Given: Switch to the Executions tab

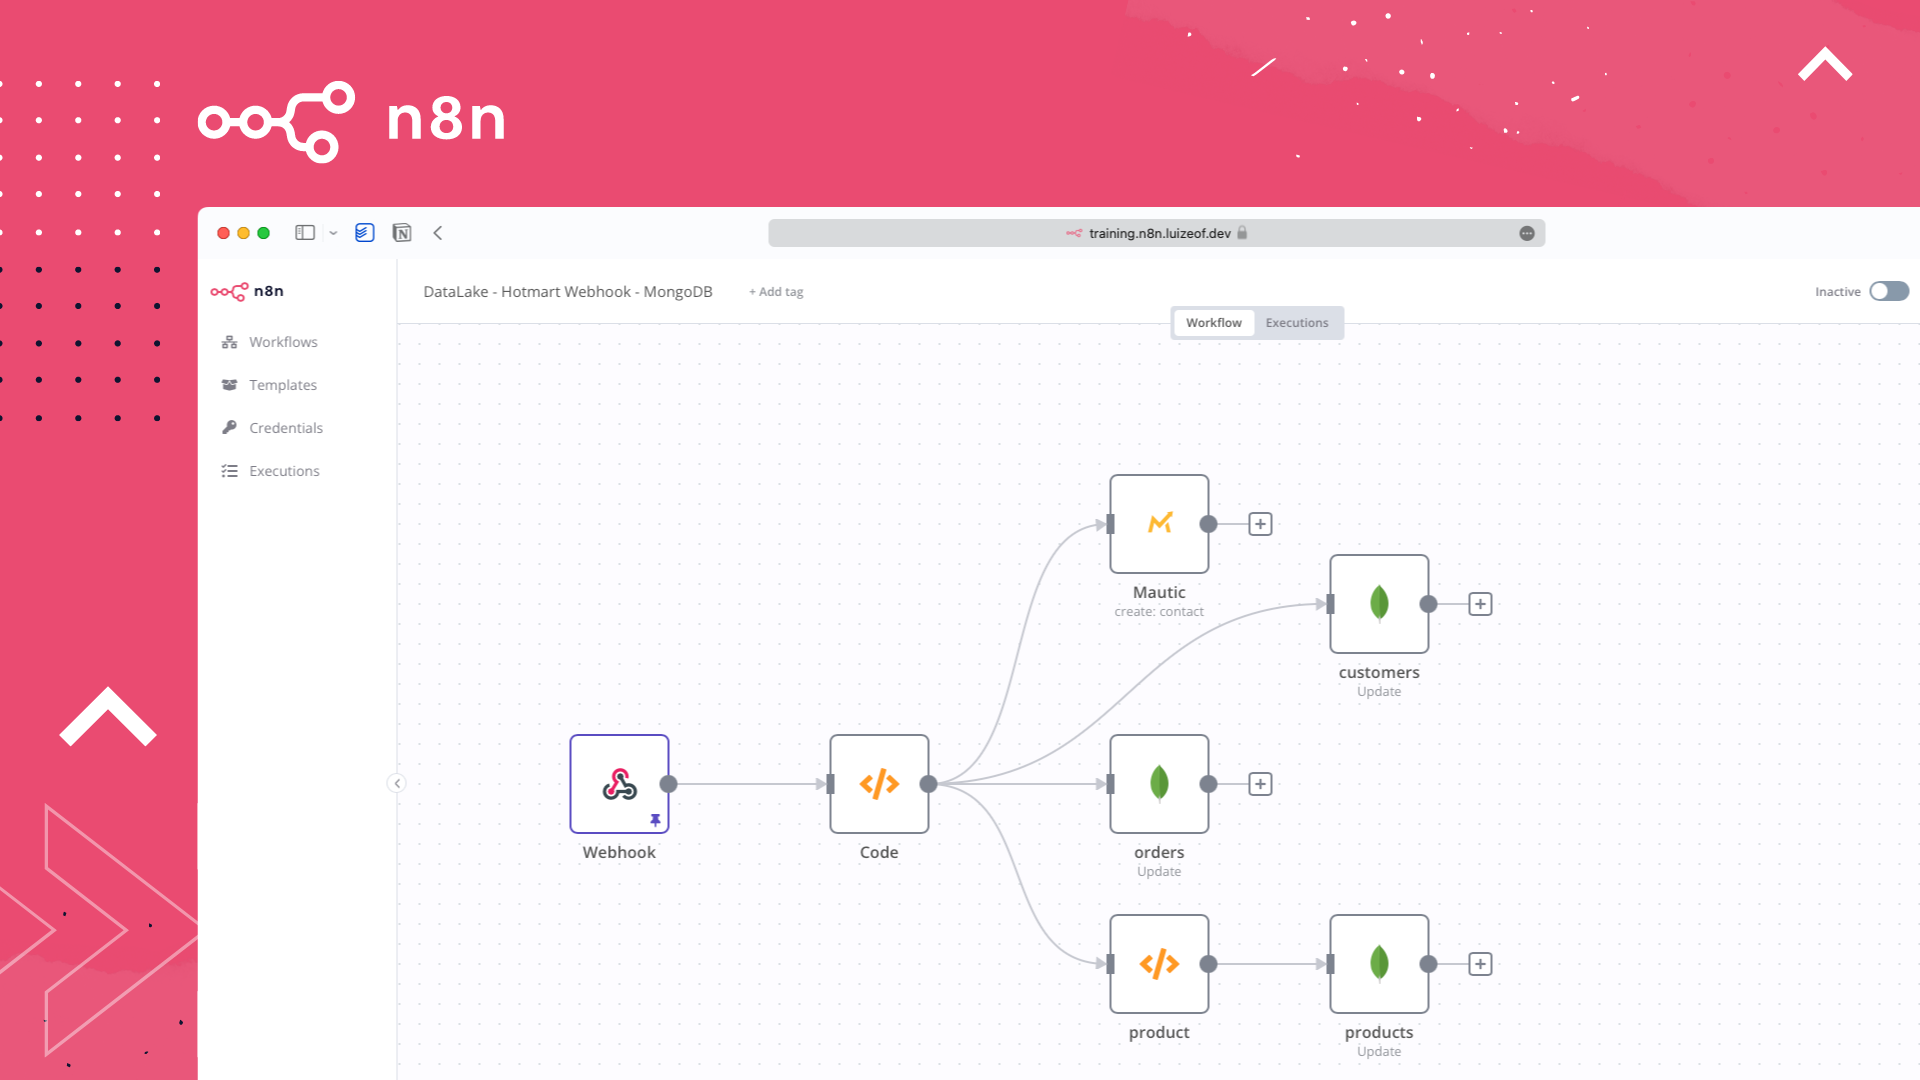Looking at the screenshot, I should [x=1298, y=322].
